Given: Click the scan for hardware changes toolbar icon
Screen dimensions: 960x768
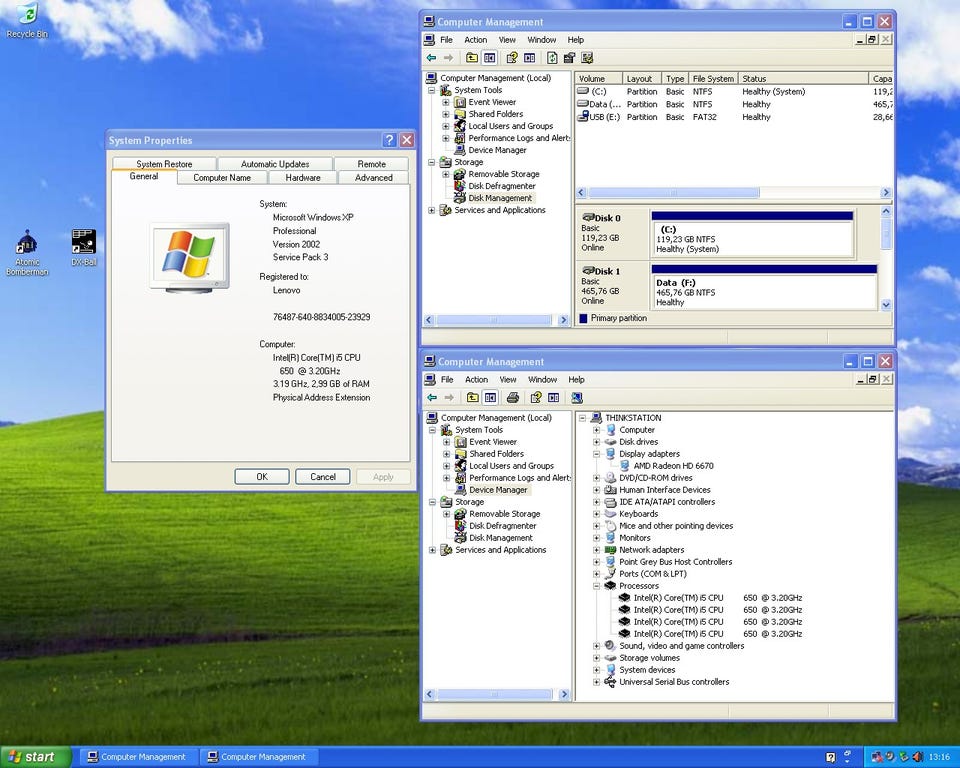Looking at the screenshot, I should 578,398.
